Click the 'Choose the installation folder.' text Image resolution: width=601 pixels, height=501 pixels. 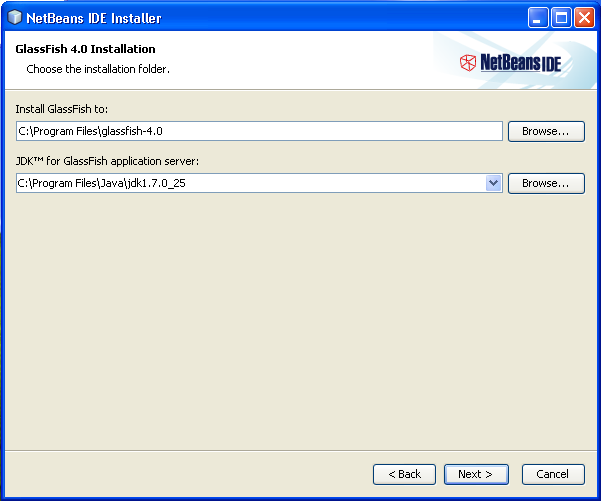(98, 69)
